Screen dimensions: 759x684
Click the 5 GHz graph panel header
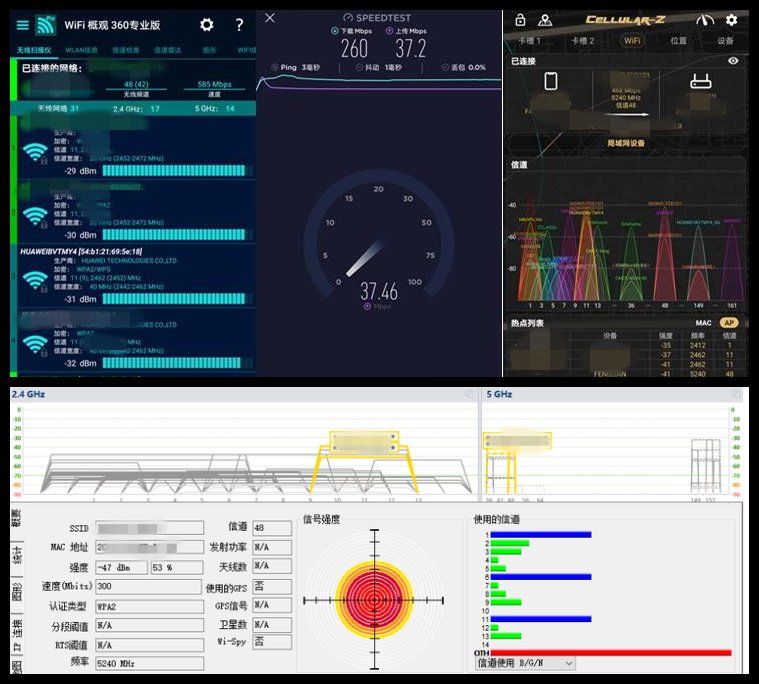coord(613,394)
